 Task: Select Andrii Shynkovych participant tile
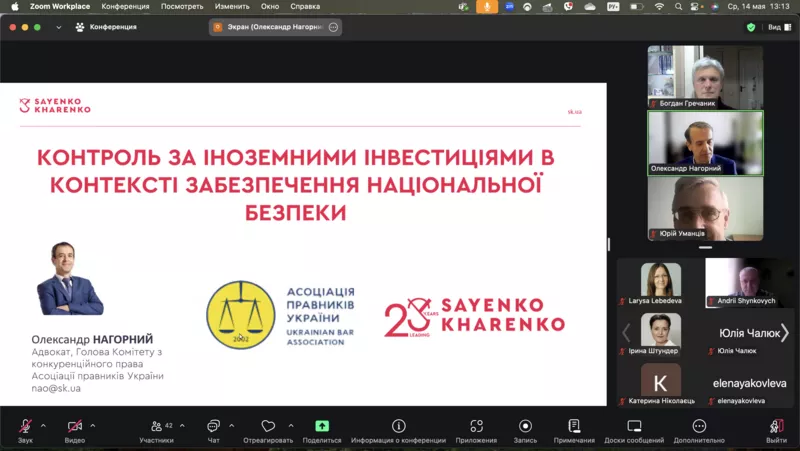point(749,283)
